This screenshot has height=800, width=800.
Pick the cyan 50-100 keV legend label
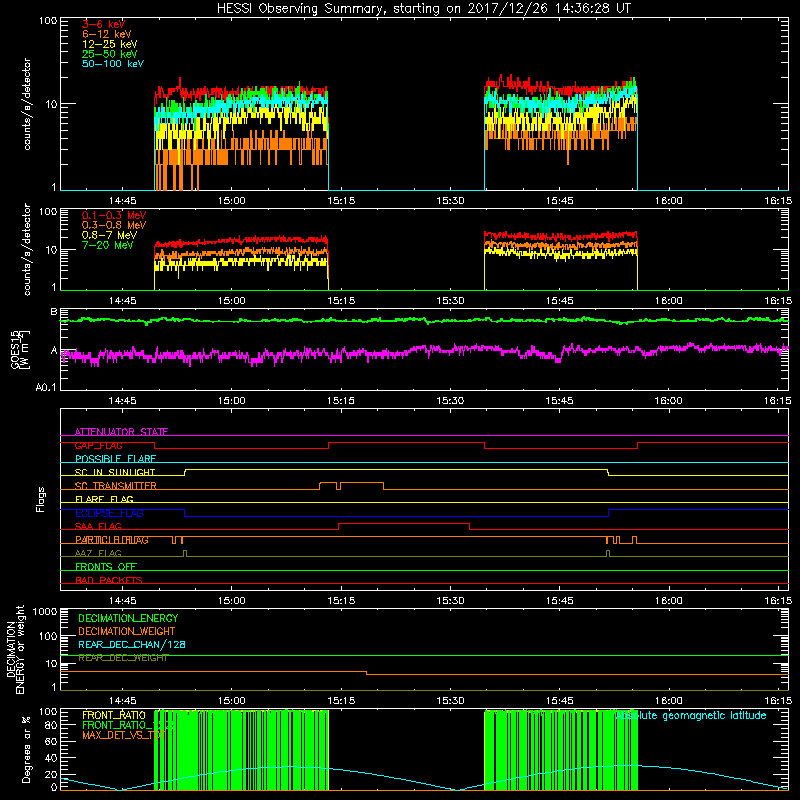click(113, 64)
